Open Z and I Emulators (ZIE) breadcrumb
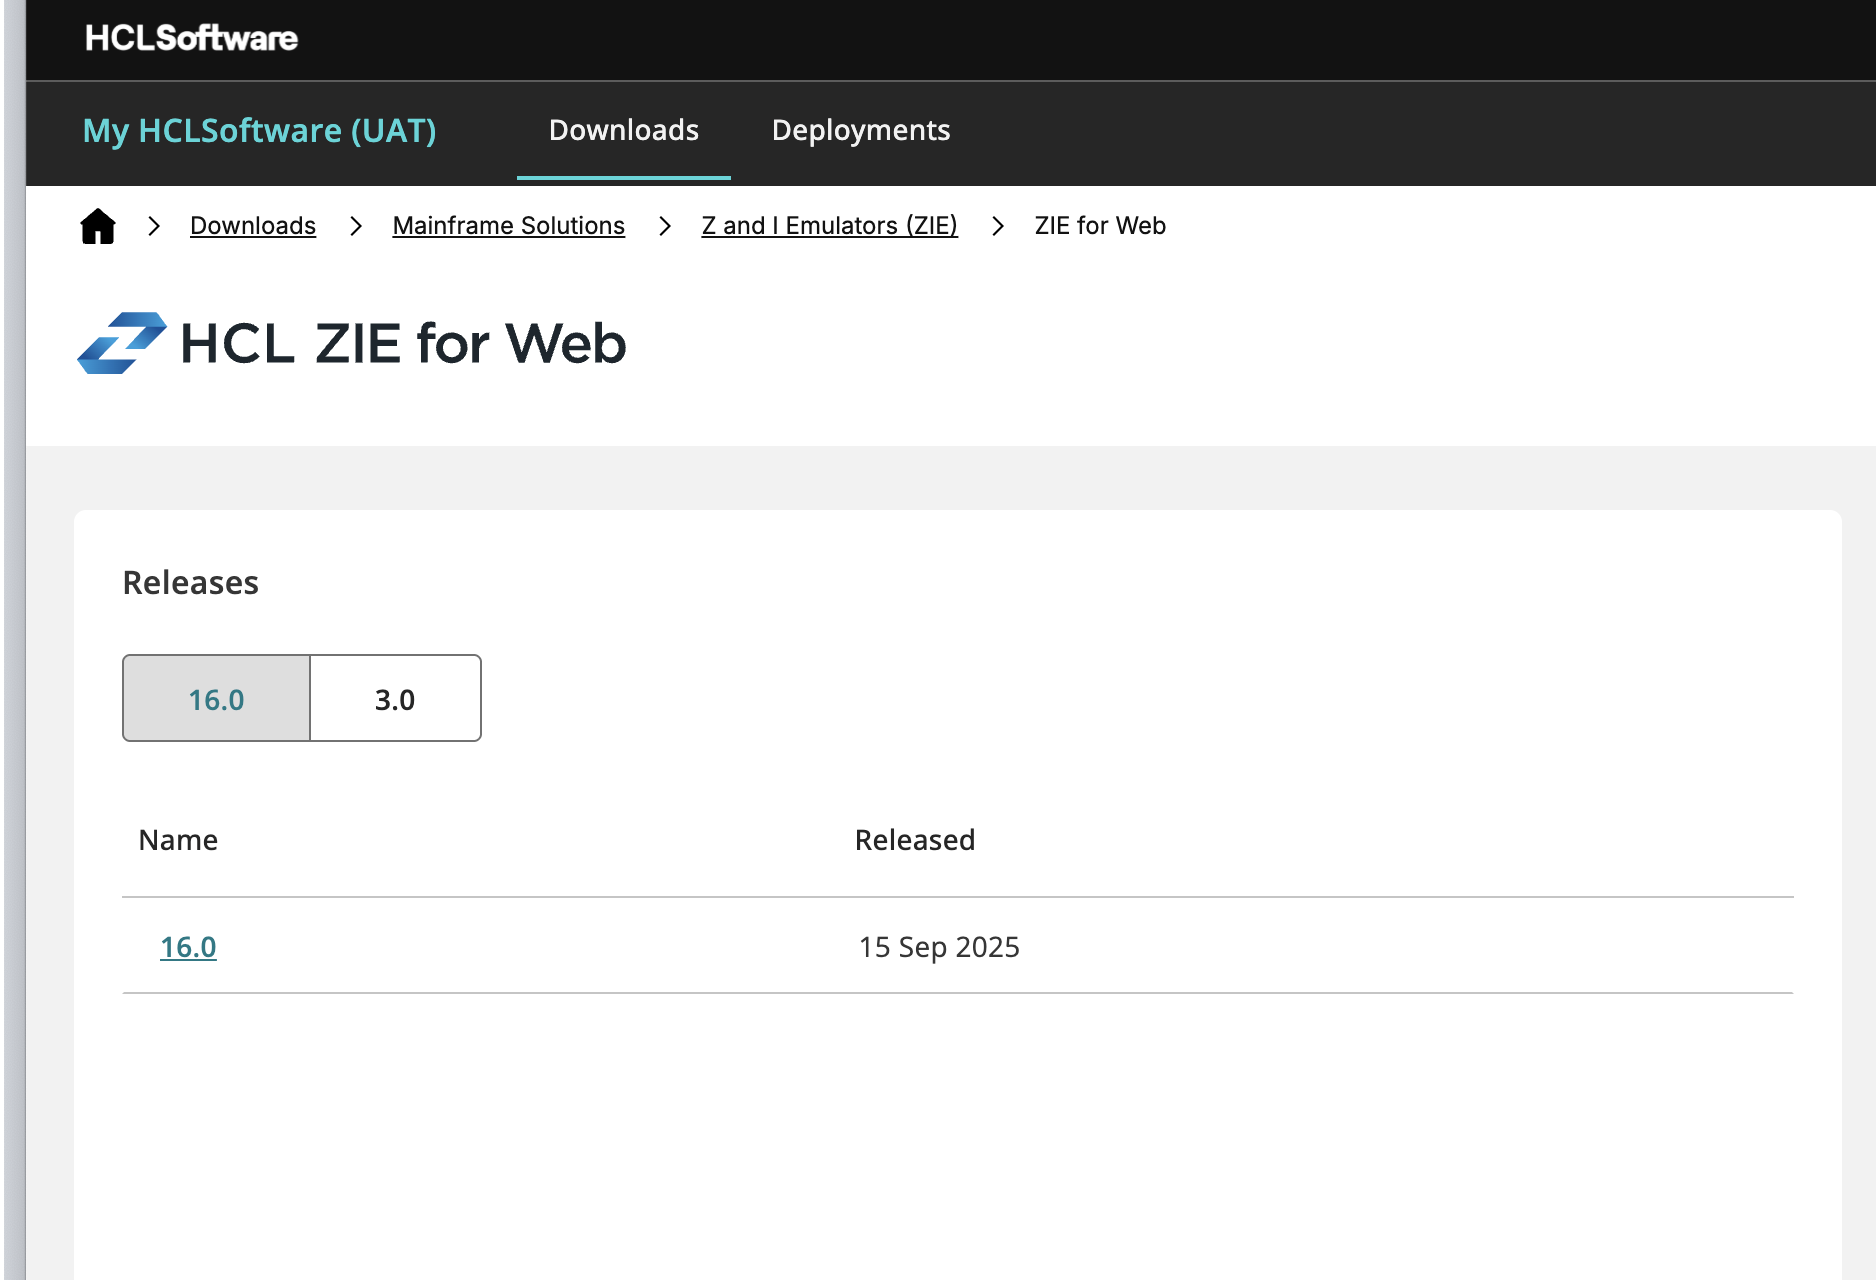The height and width of the screenshot is (1280, 1876). tap(829, 226)
